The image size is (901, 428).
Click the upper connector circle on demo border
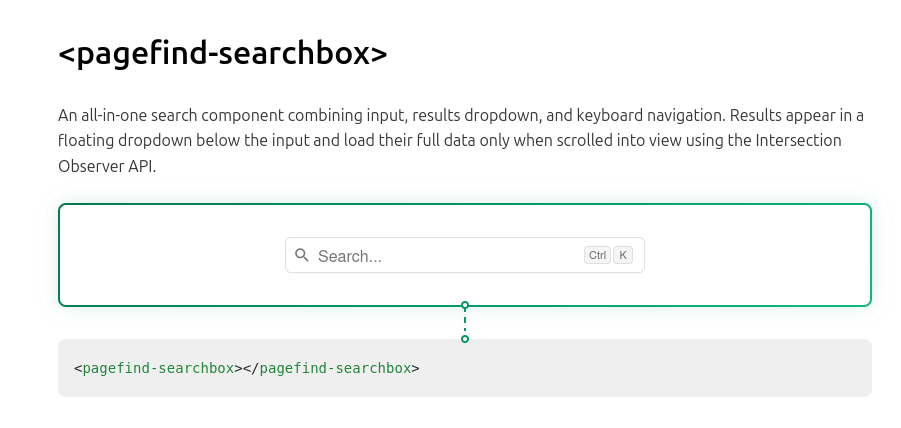[465, 305]
